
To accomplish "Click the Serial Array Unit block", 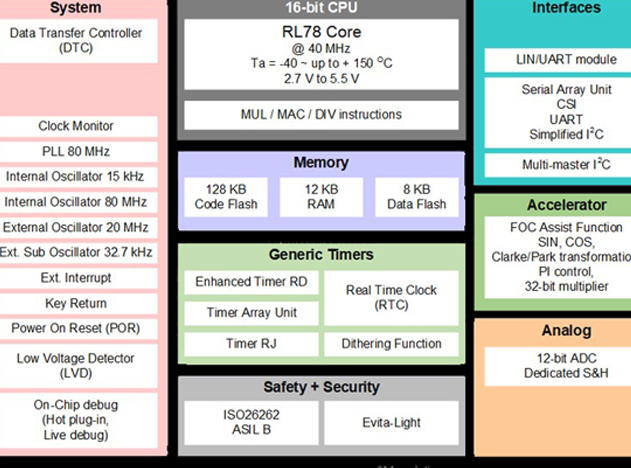I will pos(558,112).
